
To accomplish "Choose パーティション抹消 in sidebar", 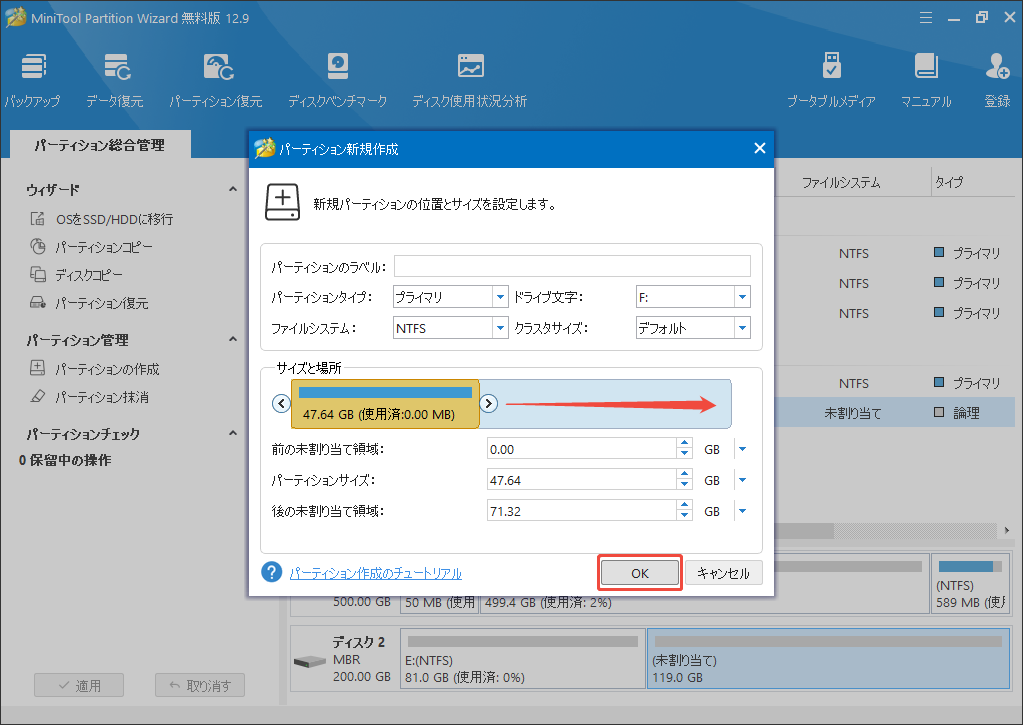I will [89, 397].
